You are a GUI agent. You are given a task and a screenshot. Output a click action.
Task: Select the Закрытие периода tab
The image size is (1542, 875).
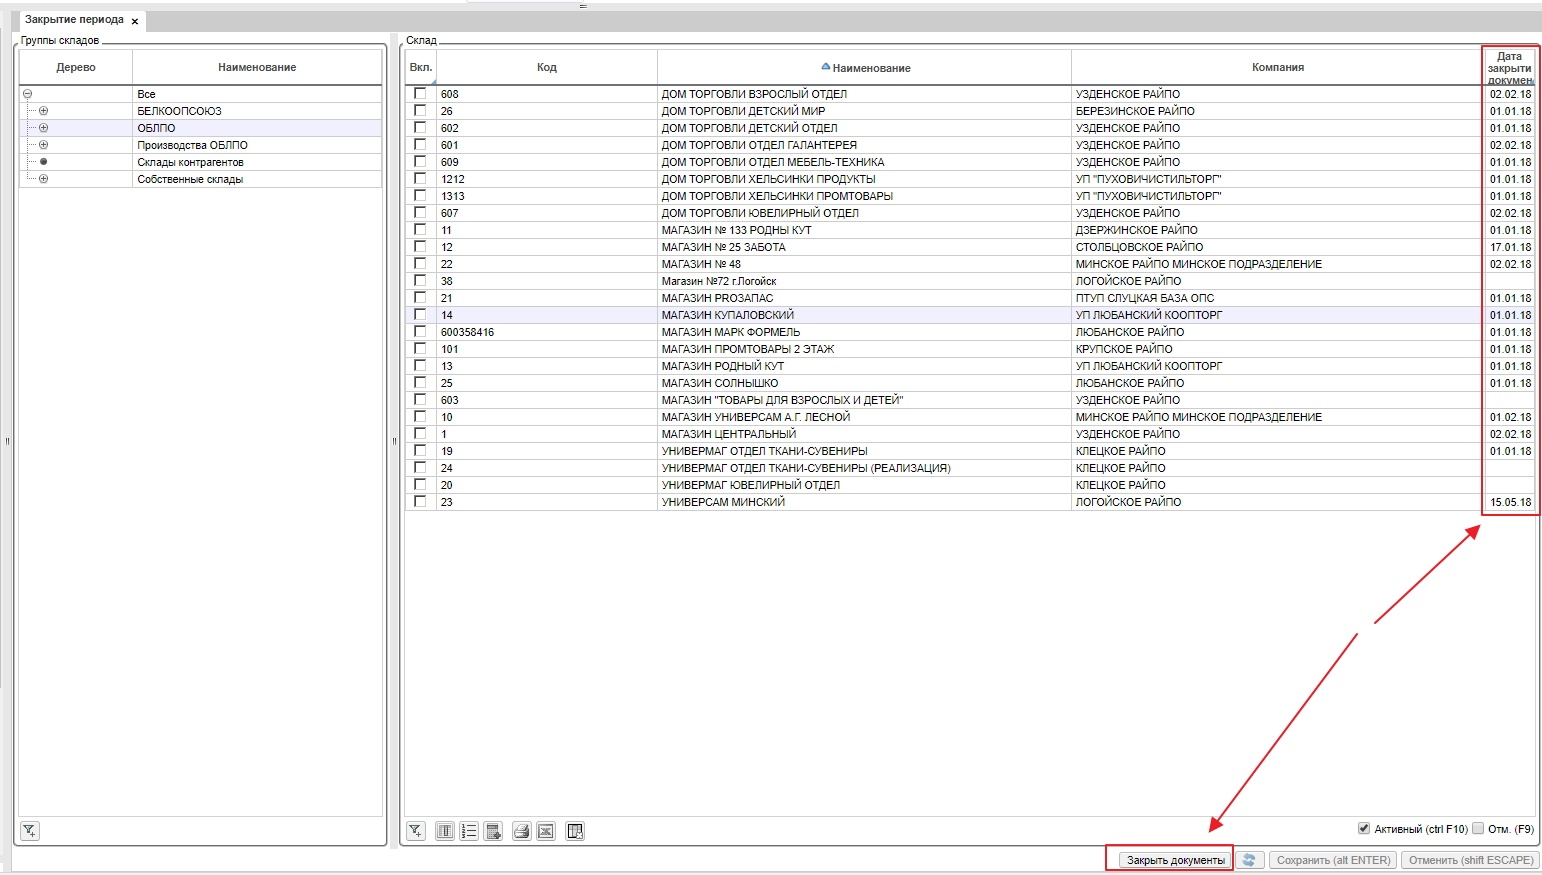pos(74,20)
